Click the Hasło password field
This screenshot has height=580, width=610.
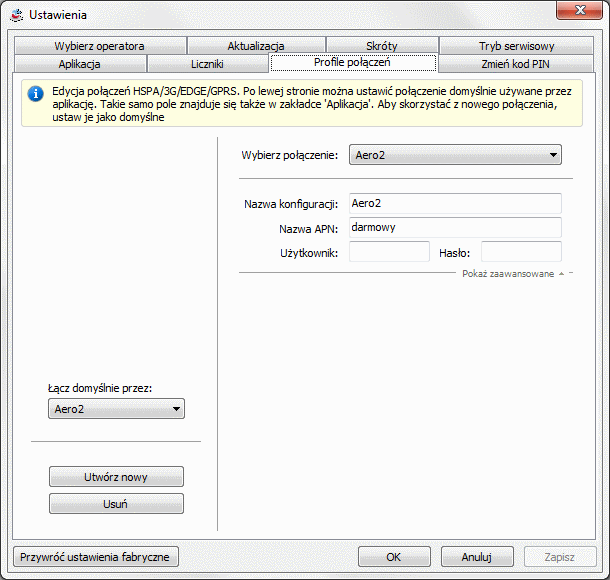[x=521, y=252]
